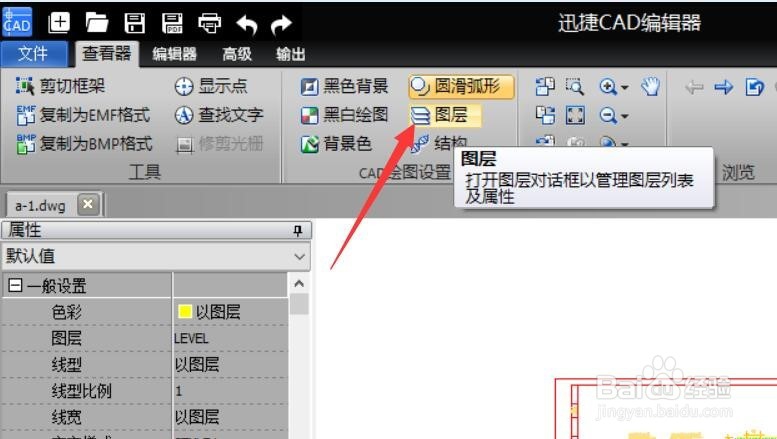Click the zoom out magnifier icon
The image size is (777, 439).
[608, 115]
